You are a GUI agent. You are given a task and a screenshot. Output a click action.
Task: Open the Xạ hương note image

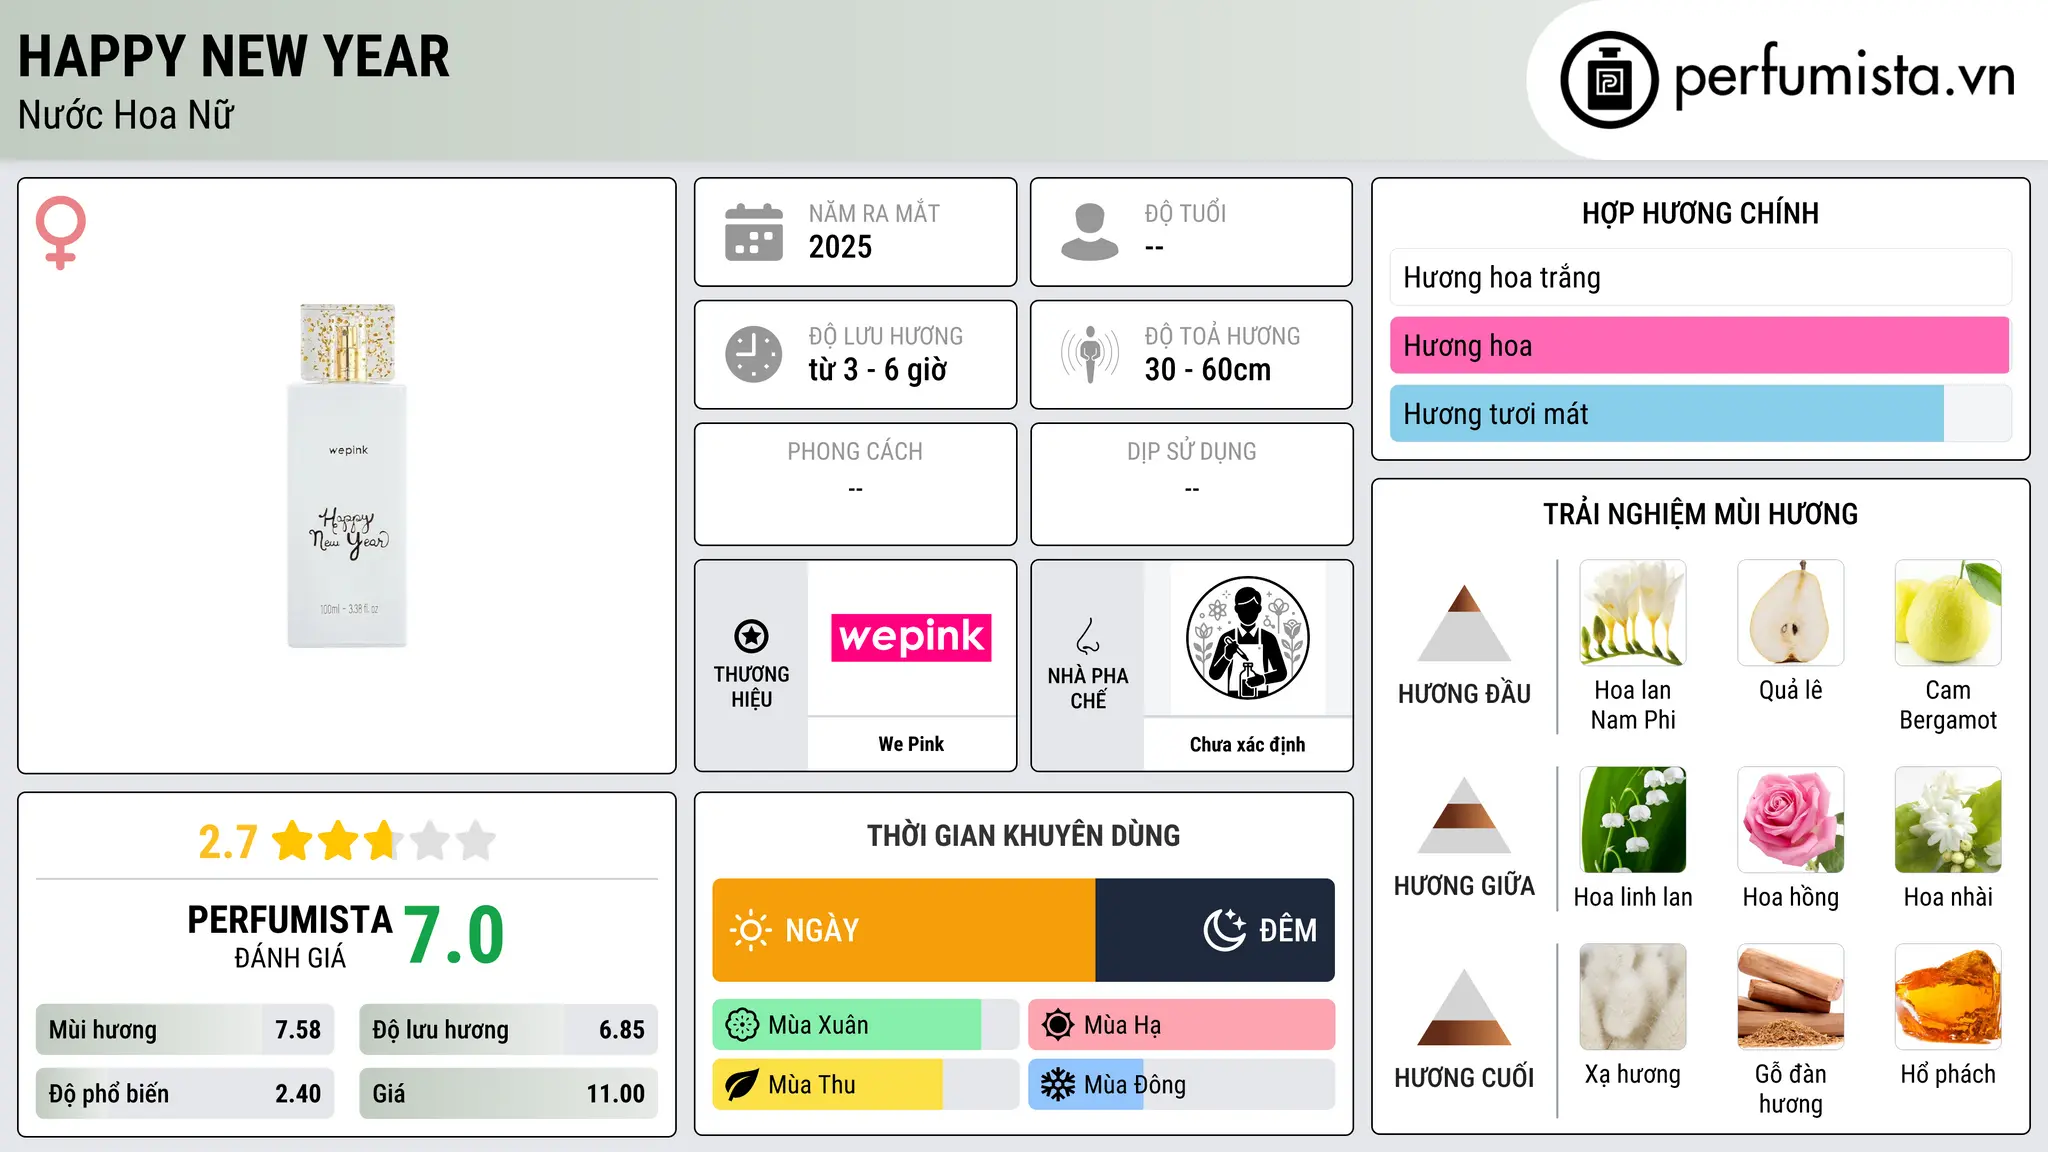1633,997
